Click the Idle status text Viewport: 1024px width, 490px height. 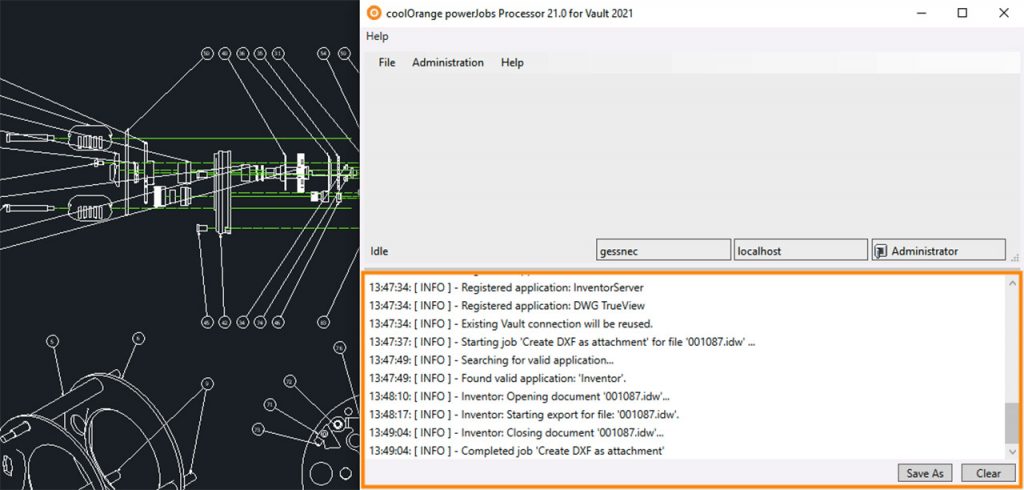click(379, 251)
